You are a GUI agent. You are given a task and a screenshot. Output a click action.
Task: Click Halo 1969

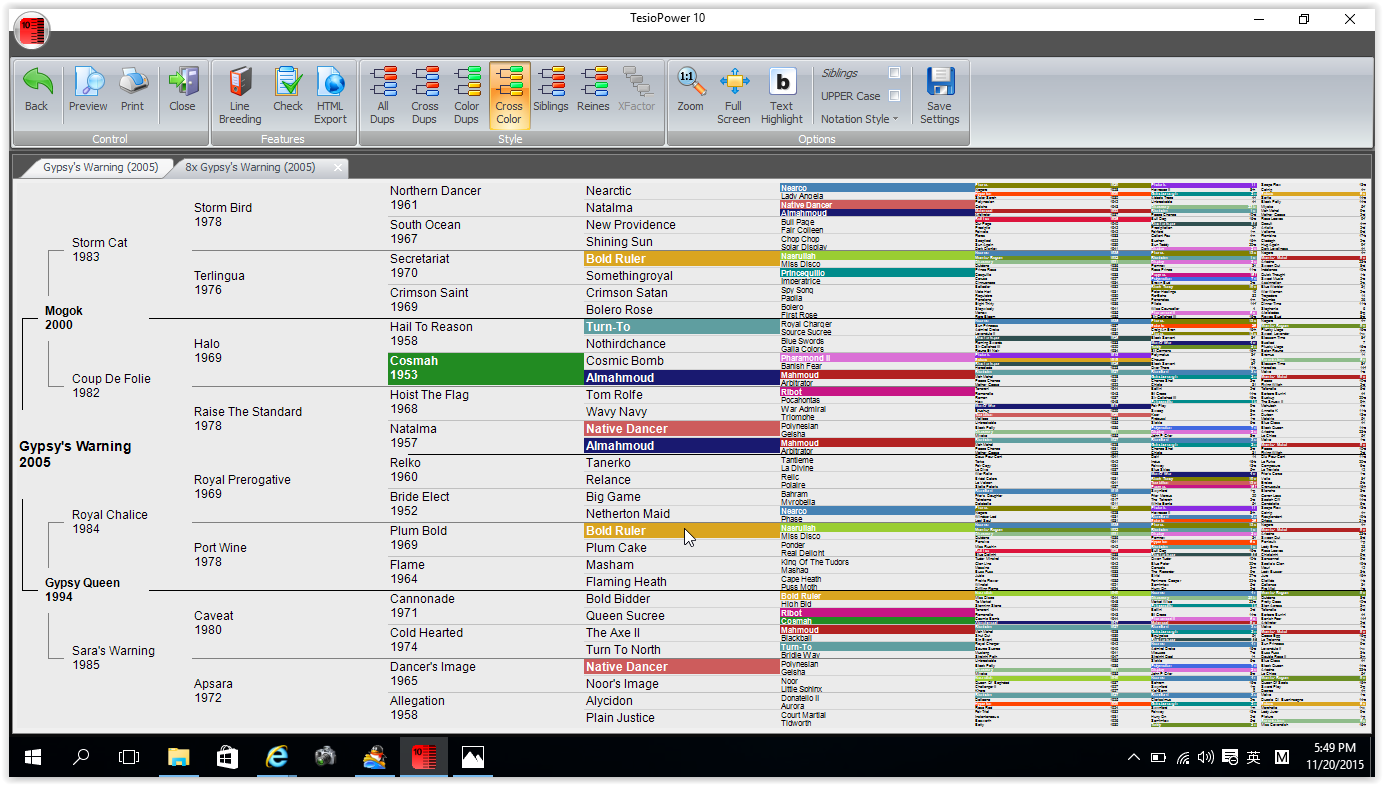click(x=208, y=351)
